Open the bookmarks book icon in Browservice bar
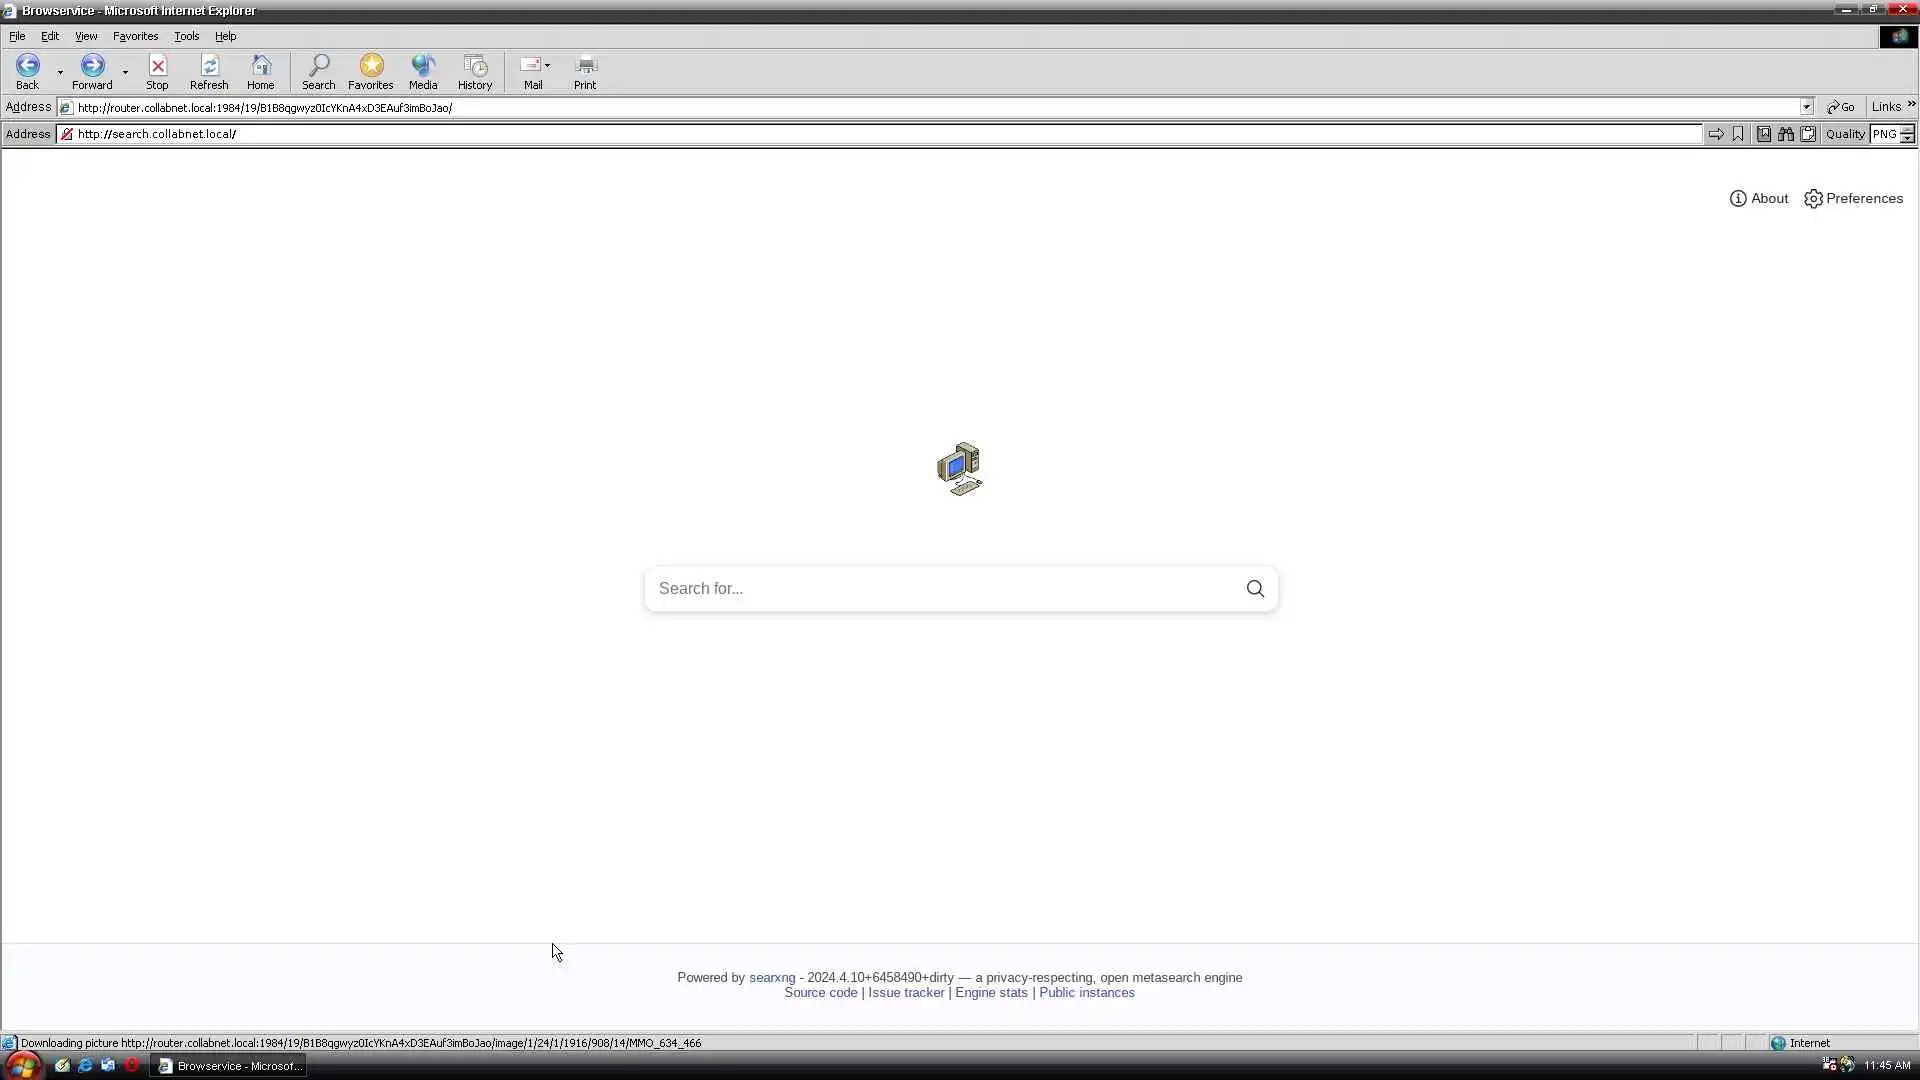The image size is (1920, 1080). click(1763, 134)
